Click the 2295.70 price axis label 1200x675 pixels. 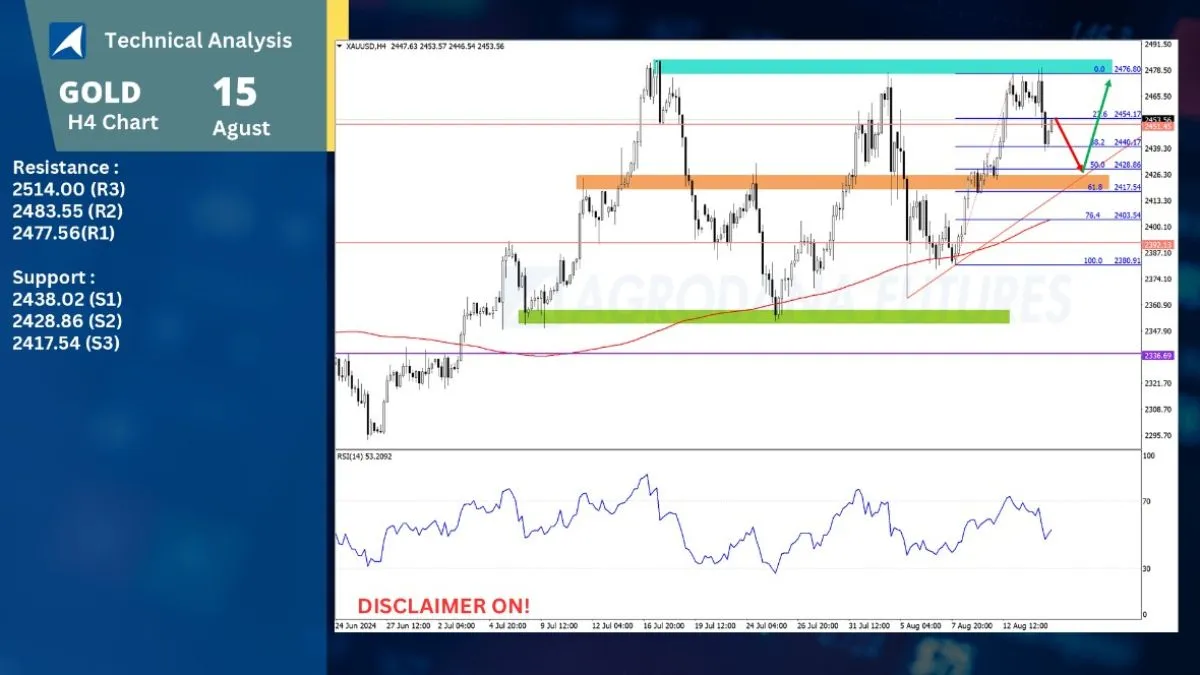pos(1159,435)
